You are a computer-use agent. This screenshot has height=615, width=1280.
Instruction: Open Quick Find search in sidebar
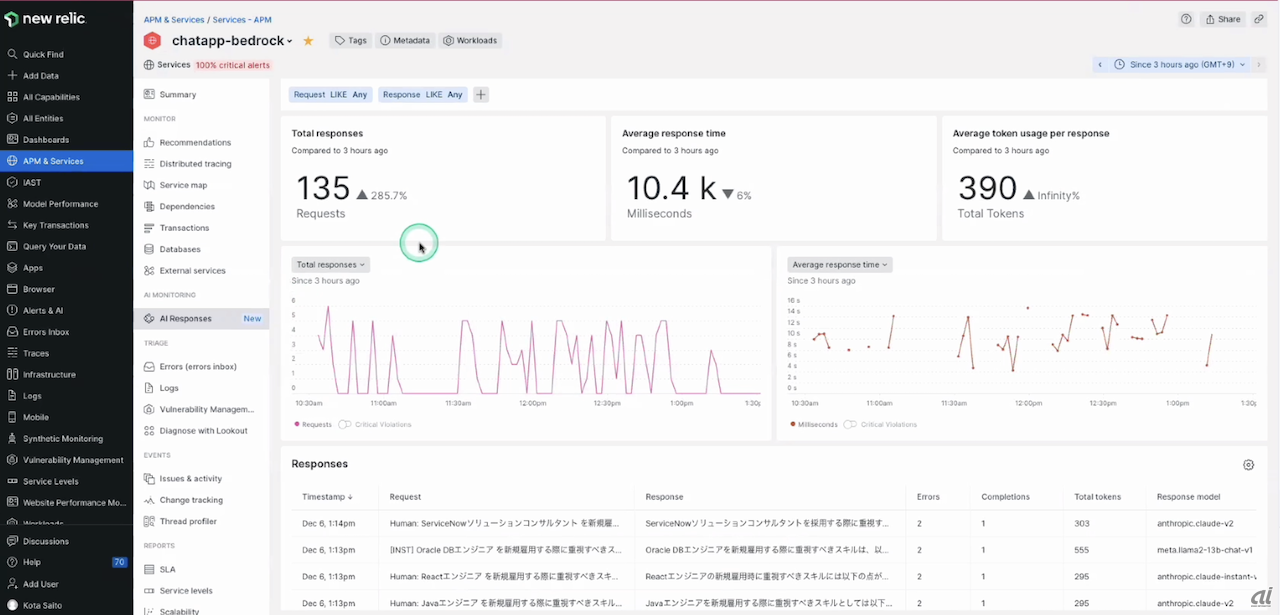tap(43, 54)
